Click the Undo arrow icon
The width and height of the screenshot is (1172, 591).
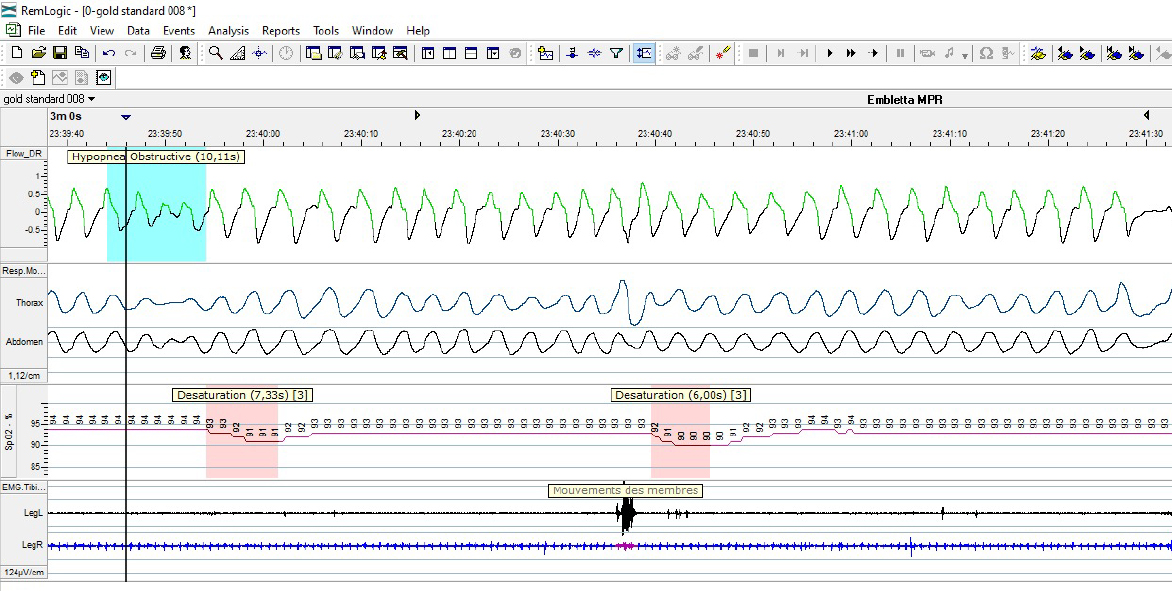pyautogui.click(x=108, y=53)
